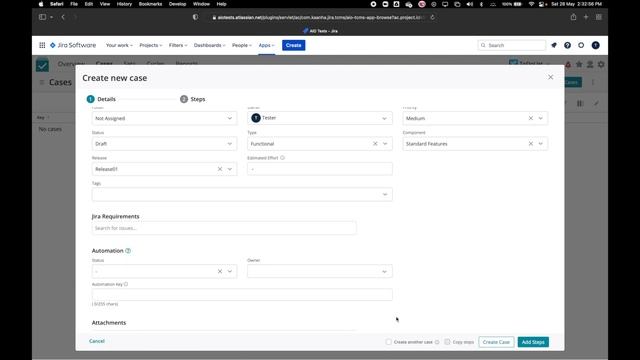Click the Estimated Effort info icon
The image size is (640, 360).
(x=282, y=158)
